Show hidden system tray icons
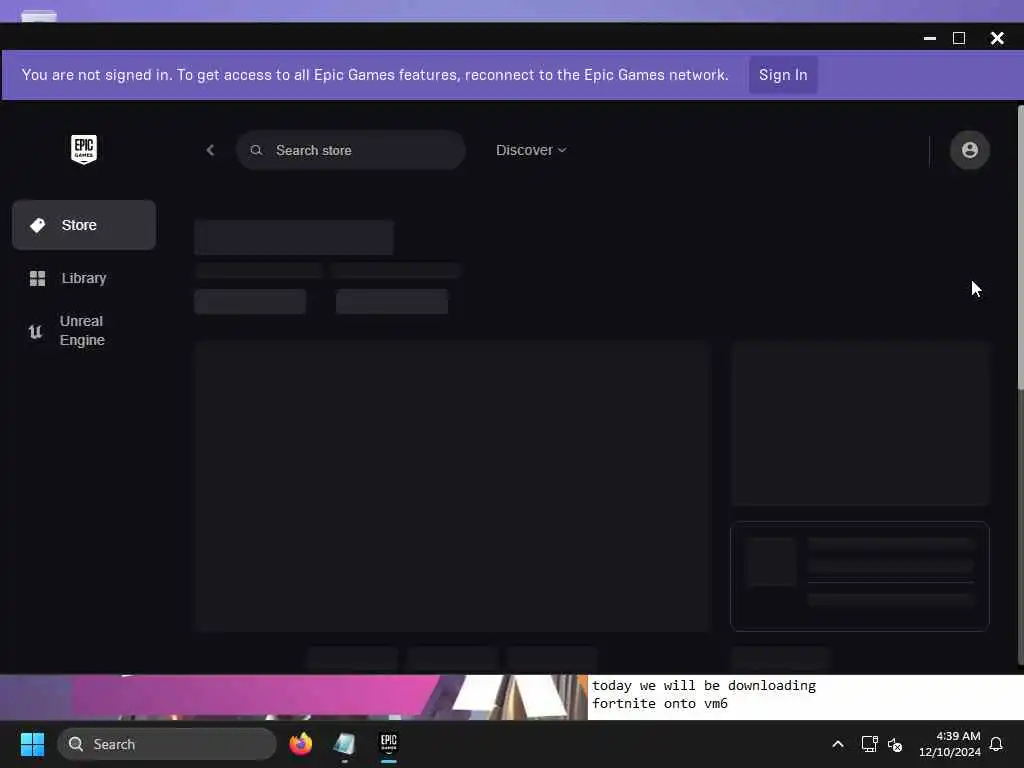Viewport: 1024px width, 768px height. tap(838, 744)
